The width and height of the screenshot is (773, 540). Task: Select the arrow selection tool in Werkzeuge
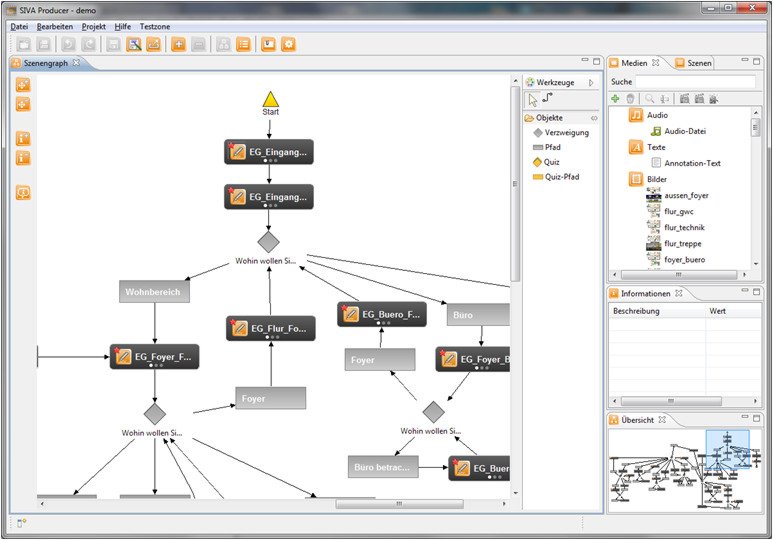click(x=532, y=99)
